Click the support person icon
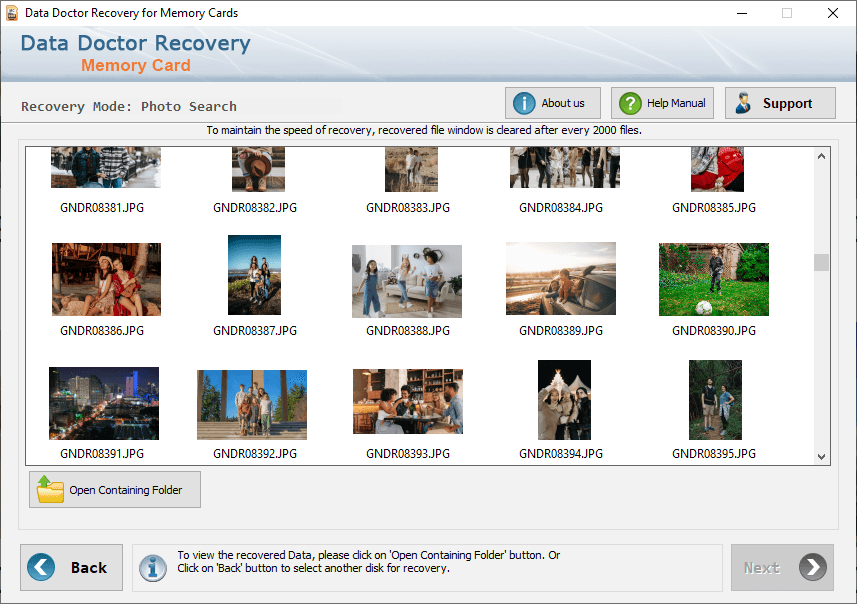Screen dimensions: 857x604 pyautogui.click(x=743, y=103)
